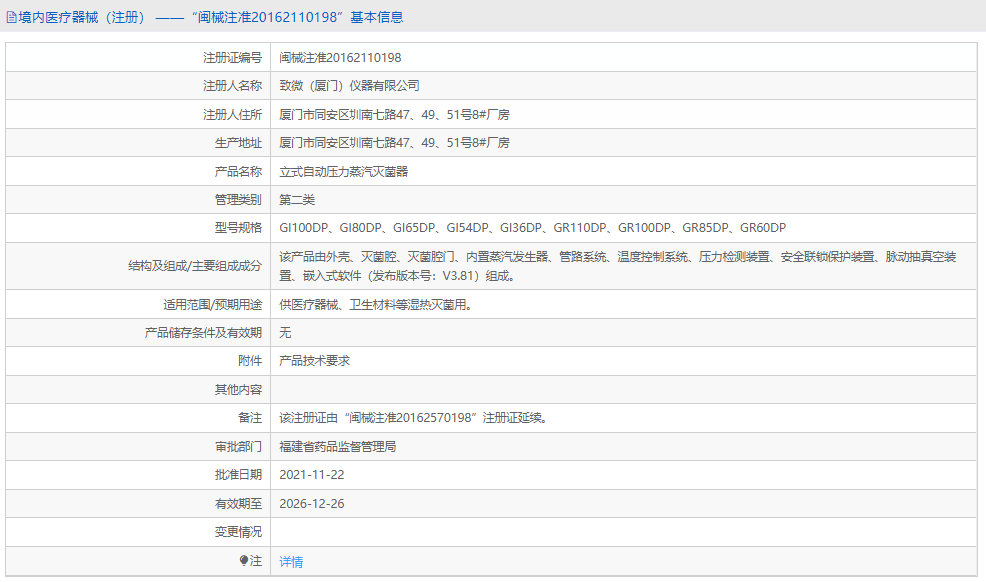986x582 pixels.
Task: Click the lightbulb icon beside 注
Action: point(244,560)
